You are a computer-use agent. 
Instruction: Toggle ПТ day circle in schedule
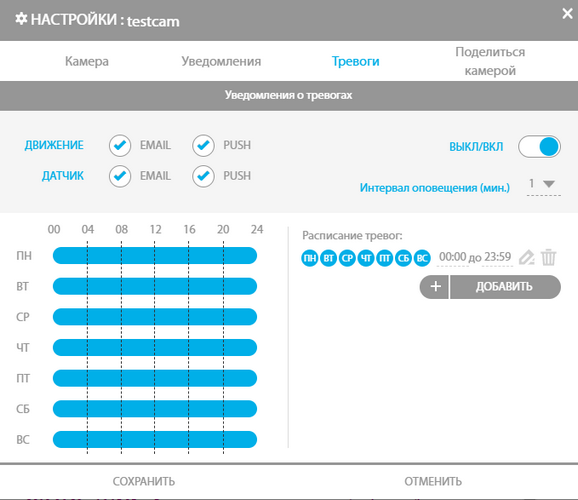(x=384, y=258)
